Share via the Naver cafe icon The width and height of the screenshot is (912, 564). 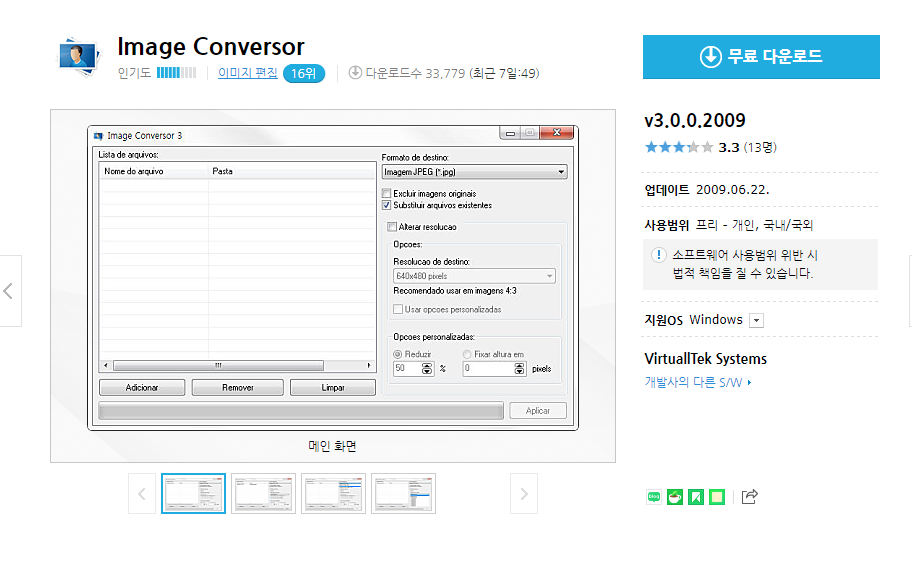click(x=675, y=497)
